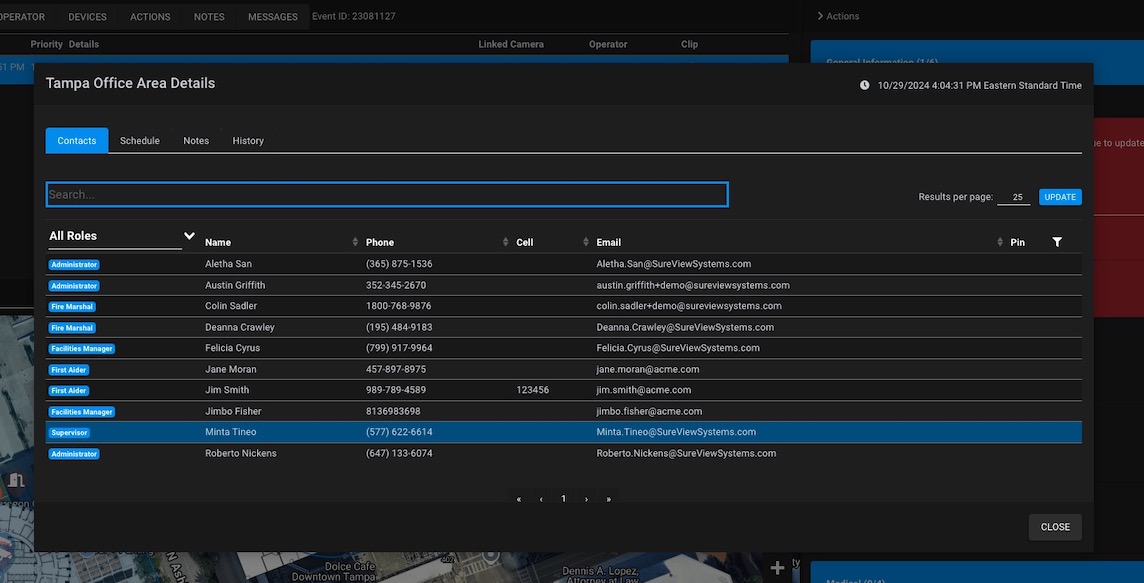Click Jim Smith's cell 123456
This screenshot has height=583, width=1144.
[x=533, y=390]
